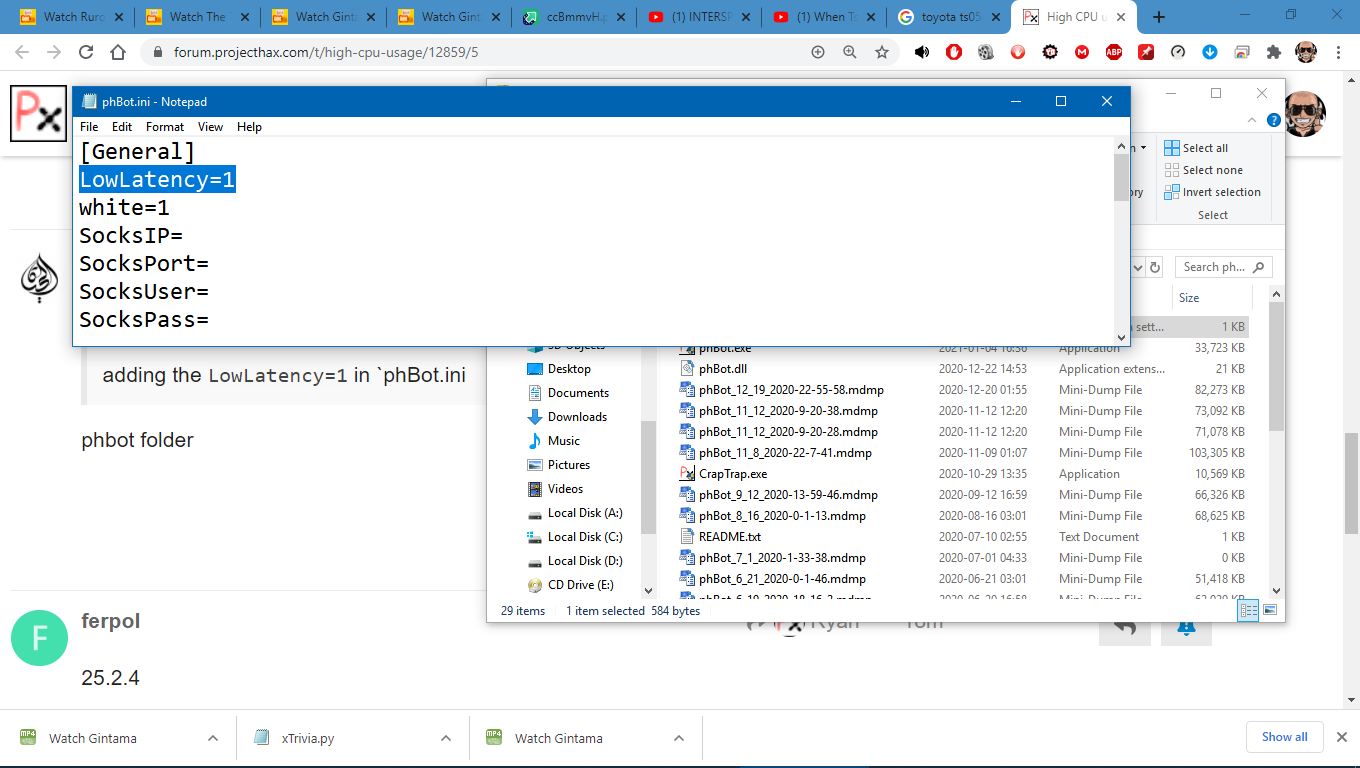Bookmark this page with the star icon

881,52
